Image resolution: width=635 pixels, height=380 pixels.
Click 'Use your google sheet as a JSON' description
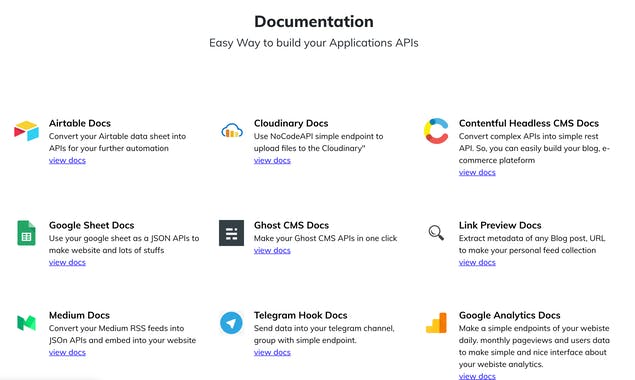(124, 244)
